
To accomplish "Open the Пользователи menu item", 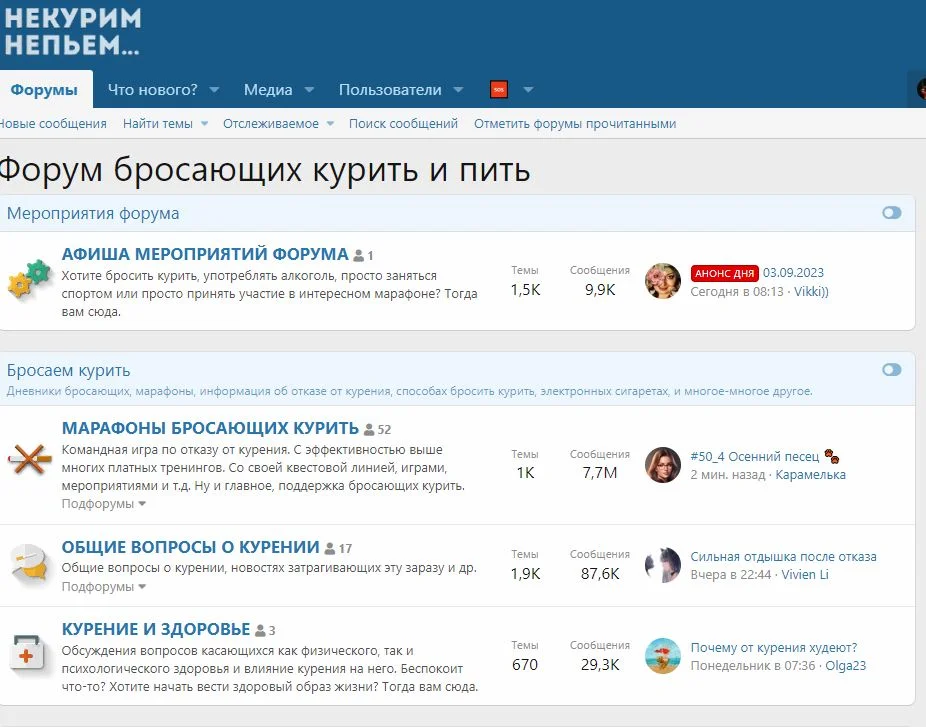I will (390, 90).
